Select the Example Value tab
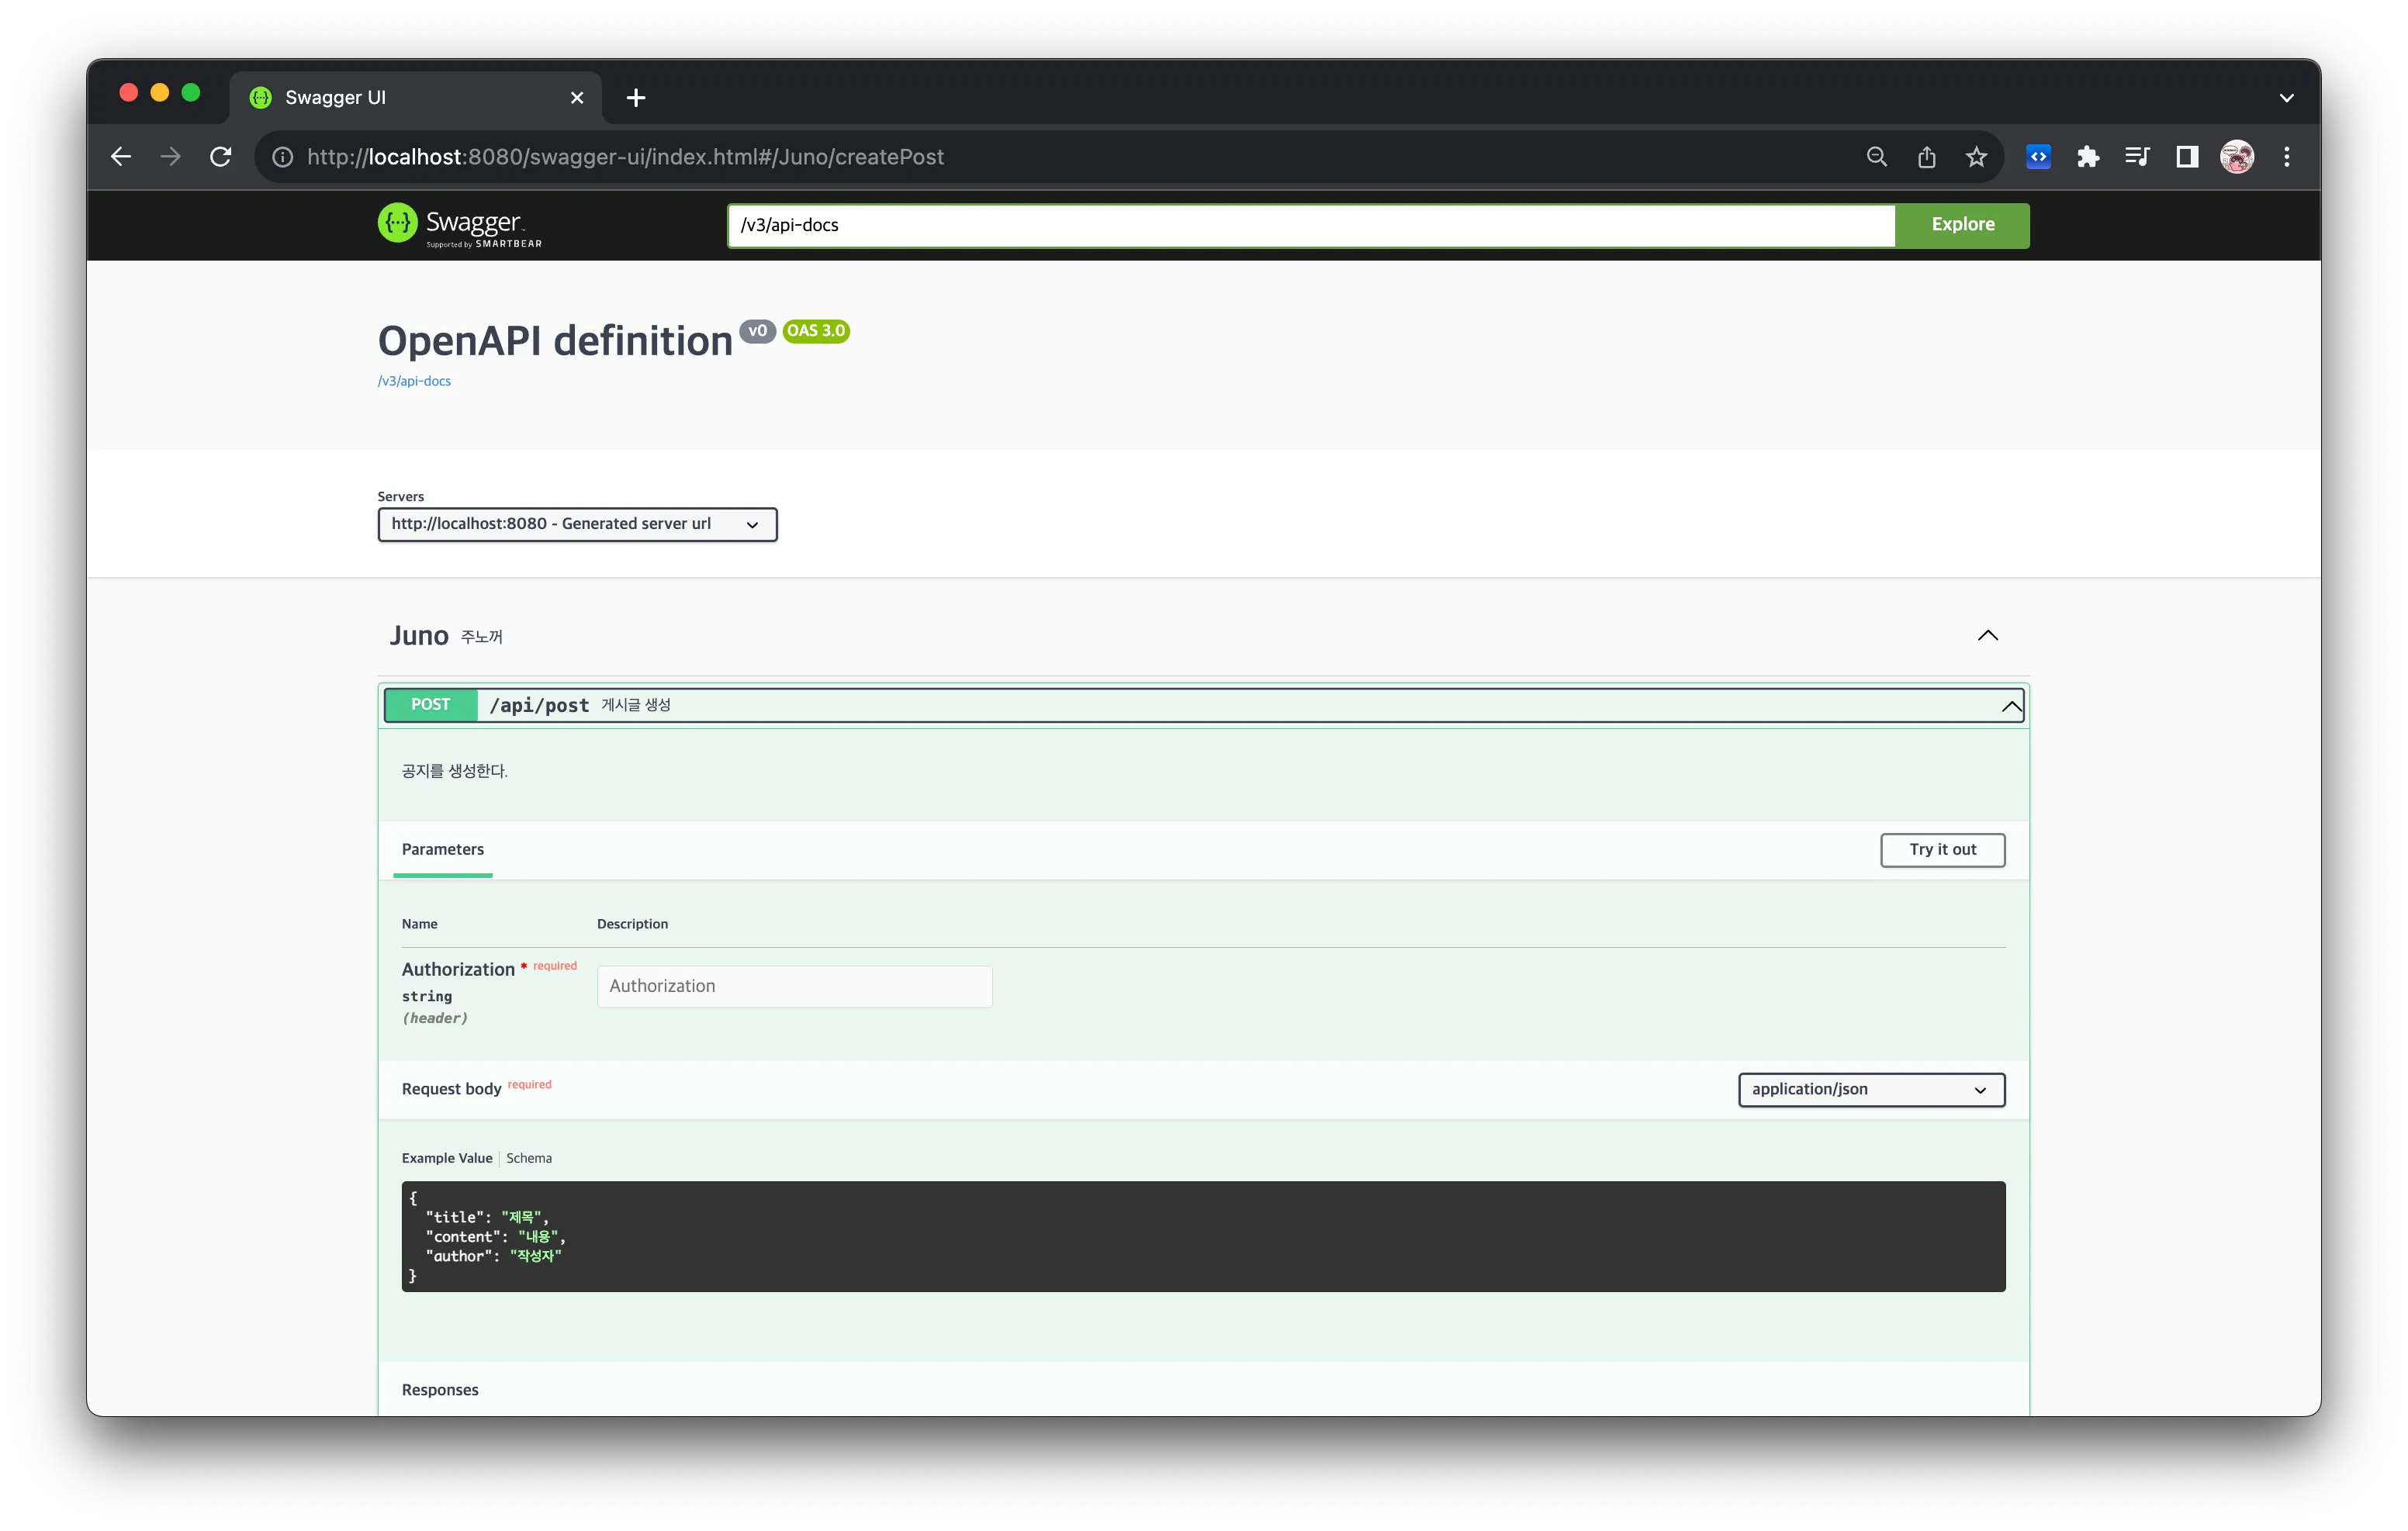 447,1158
